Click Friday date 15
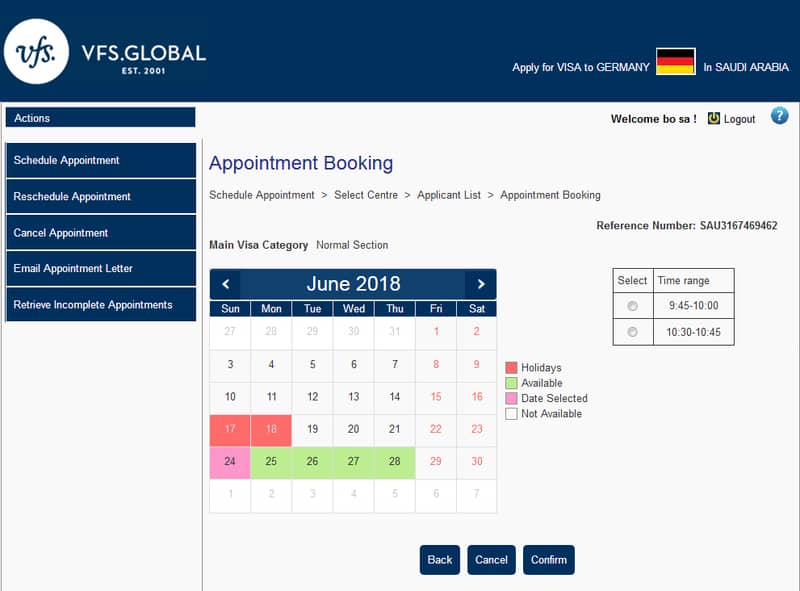 click(x=436, y=397)
